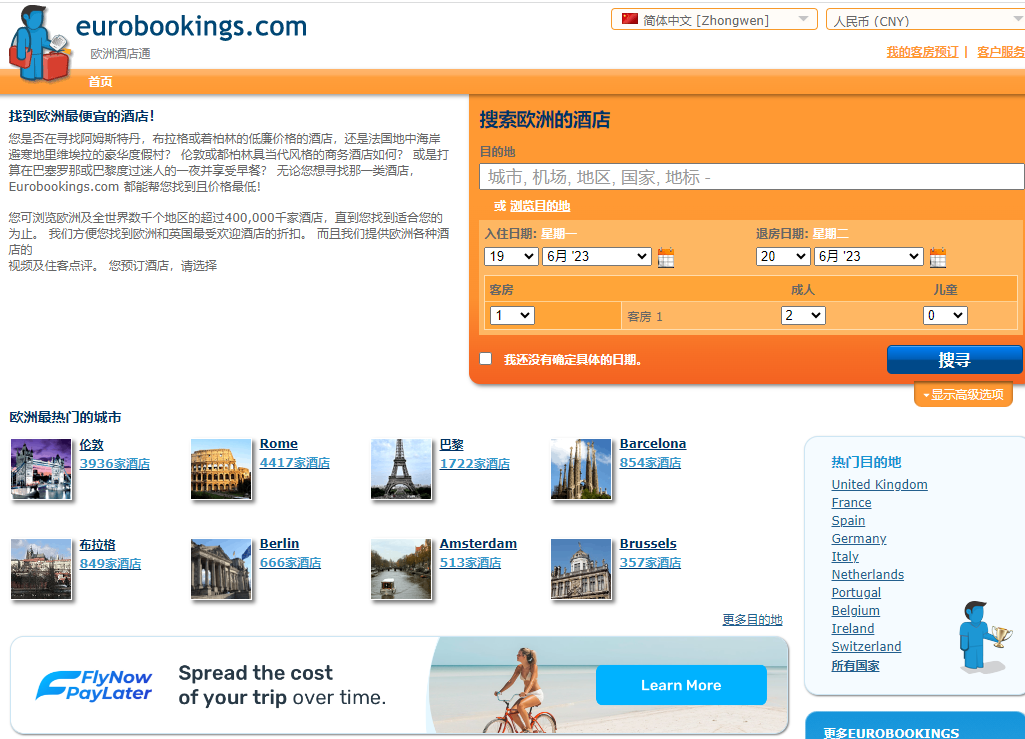This screenshot has width=1025, height=739.
Task: Click the Barcelona Sagrada Familia thumbnail
Action: [581, 468]
